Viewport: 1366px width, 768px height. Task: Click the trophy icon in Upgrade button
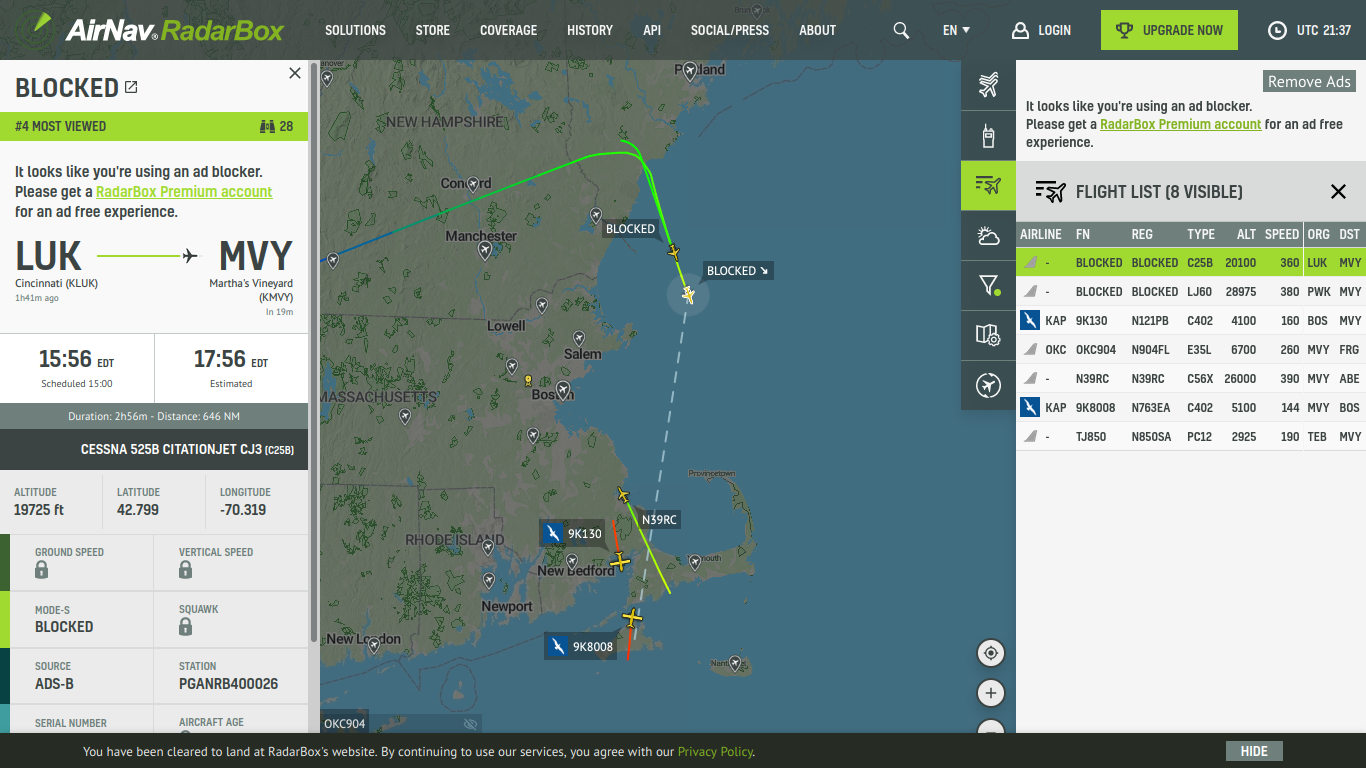point(1125,30)
